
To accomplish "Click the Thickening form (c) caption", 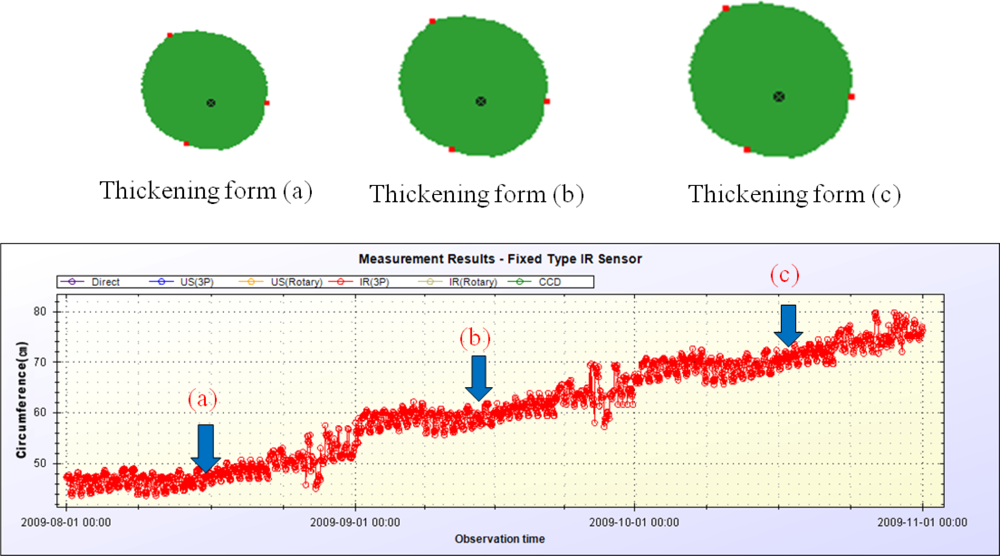I will [x=795, y=194].
